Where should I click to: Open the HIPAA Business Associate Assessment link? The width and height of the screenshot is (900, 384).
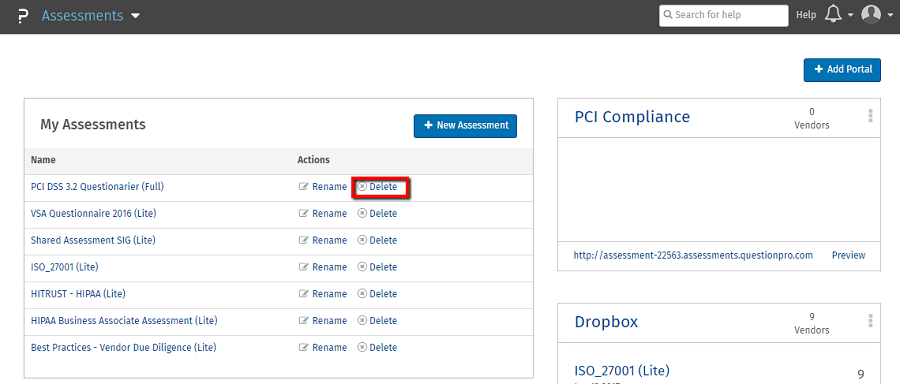tap(124, 320)
